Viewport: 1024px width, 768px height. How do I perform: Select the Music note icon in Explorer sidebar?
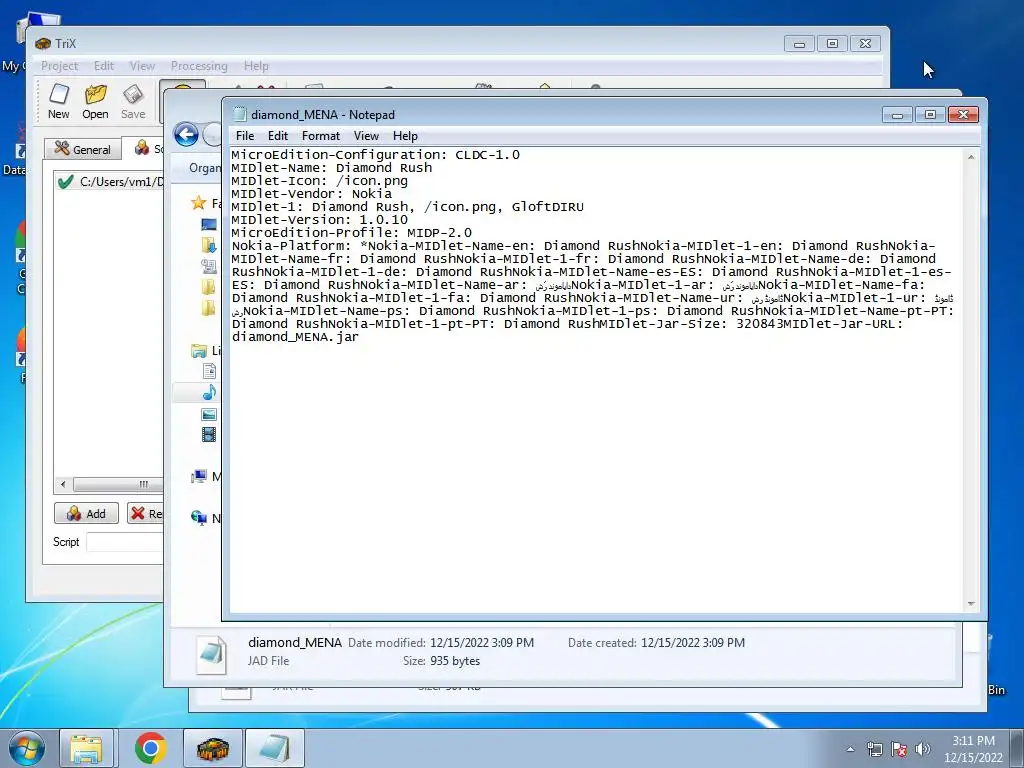point(209,392)
